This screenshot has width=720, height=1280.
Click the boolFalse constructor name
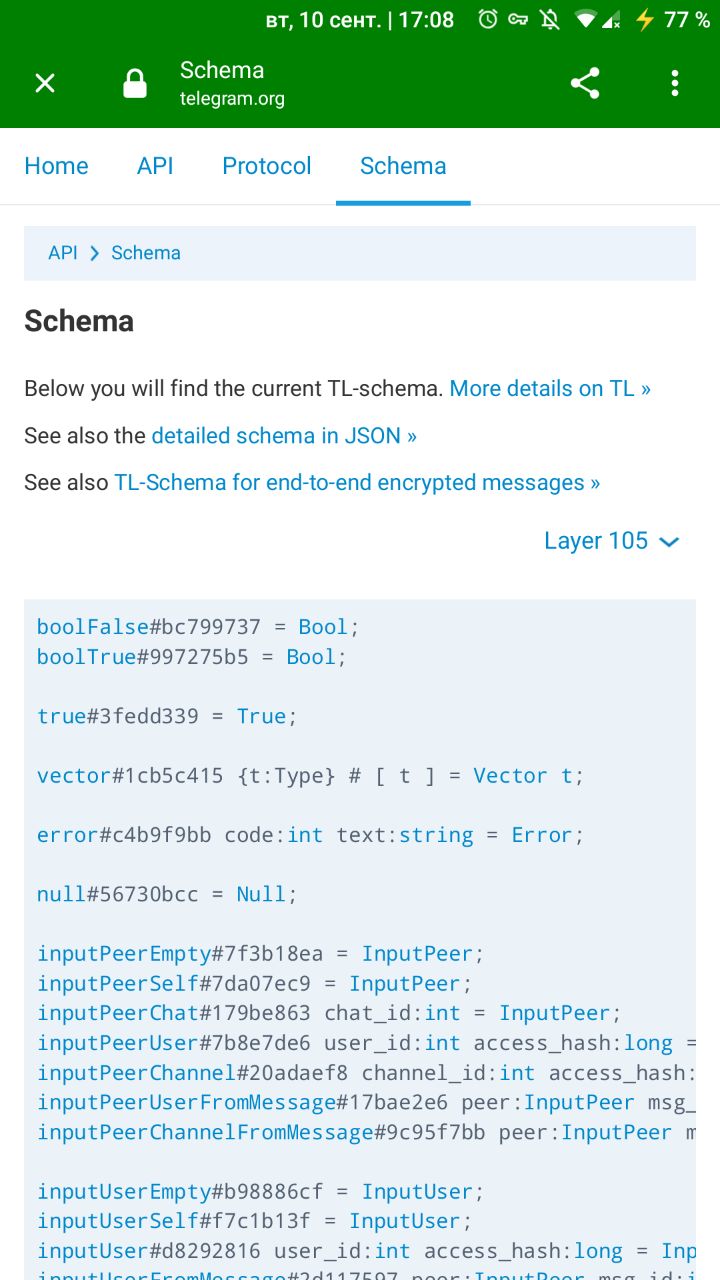point(93,627)
